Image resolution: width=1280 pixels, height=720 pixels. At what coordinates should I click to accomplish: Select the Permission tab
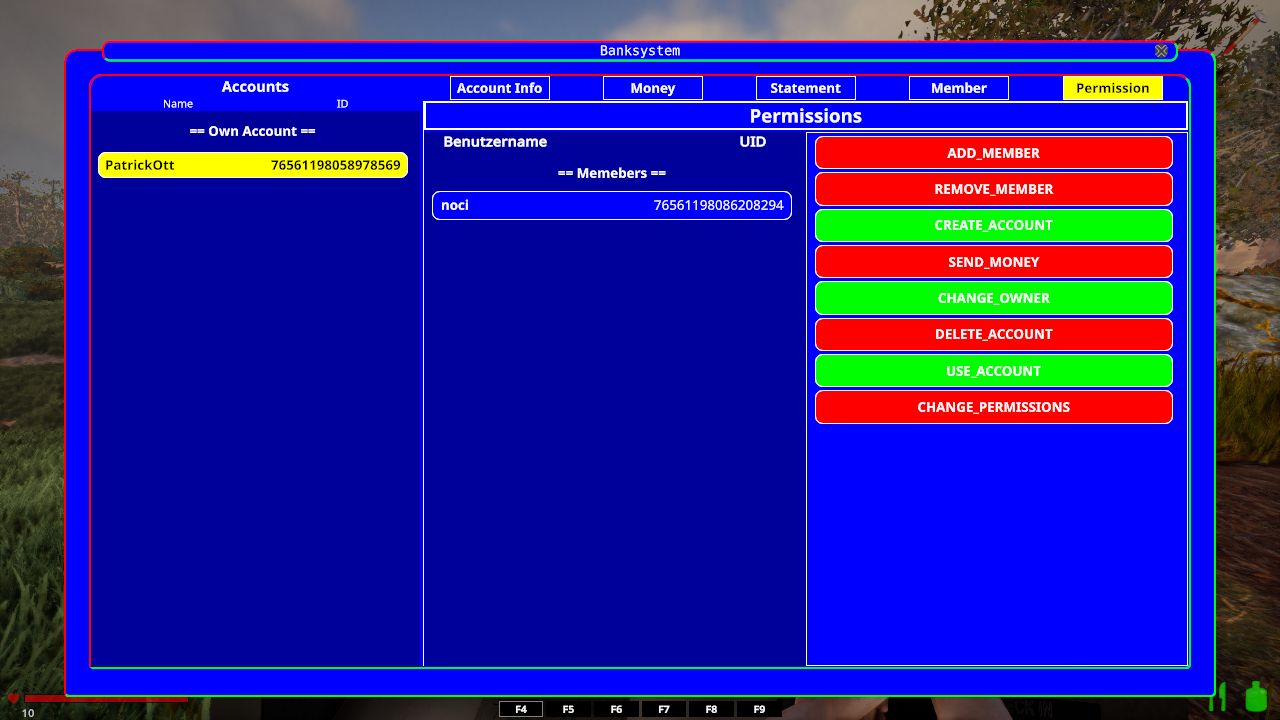pos(1112,88)
